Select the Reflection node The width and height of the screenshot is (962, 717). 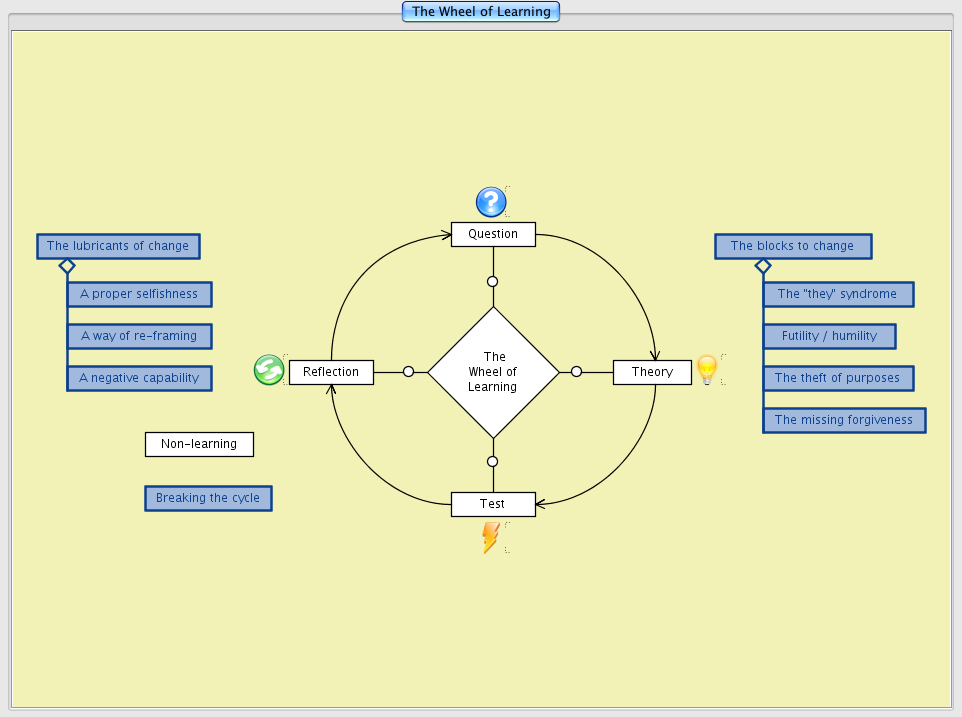(331, 372)
